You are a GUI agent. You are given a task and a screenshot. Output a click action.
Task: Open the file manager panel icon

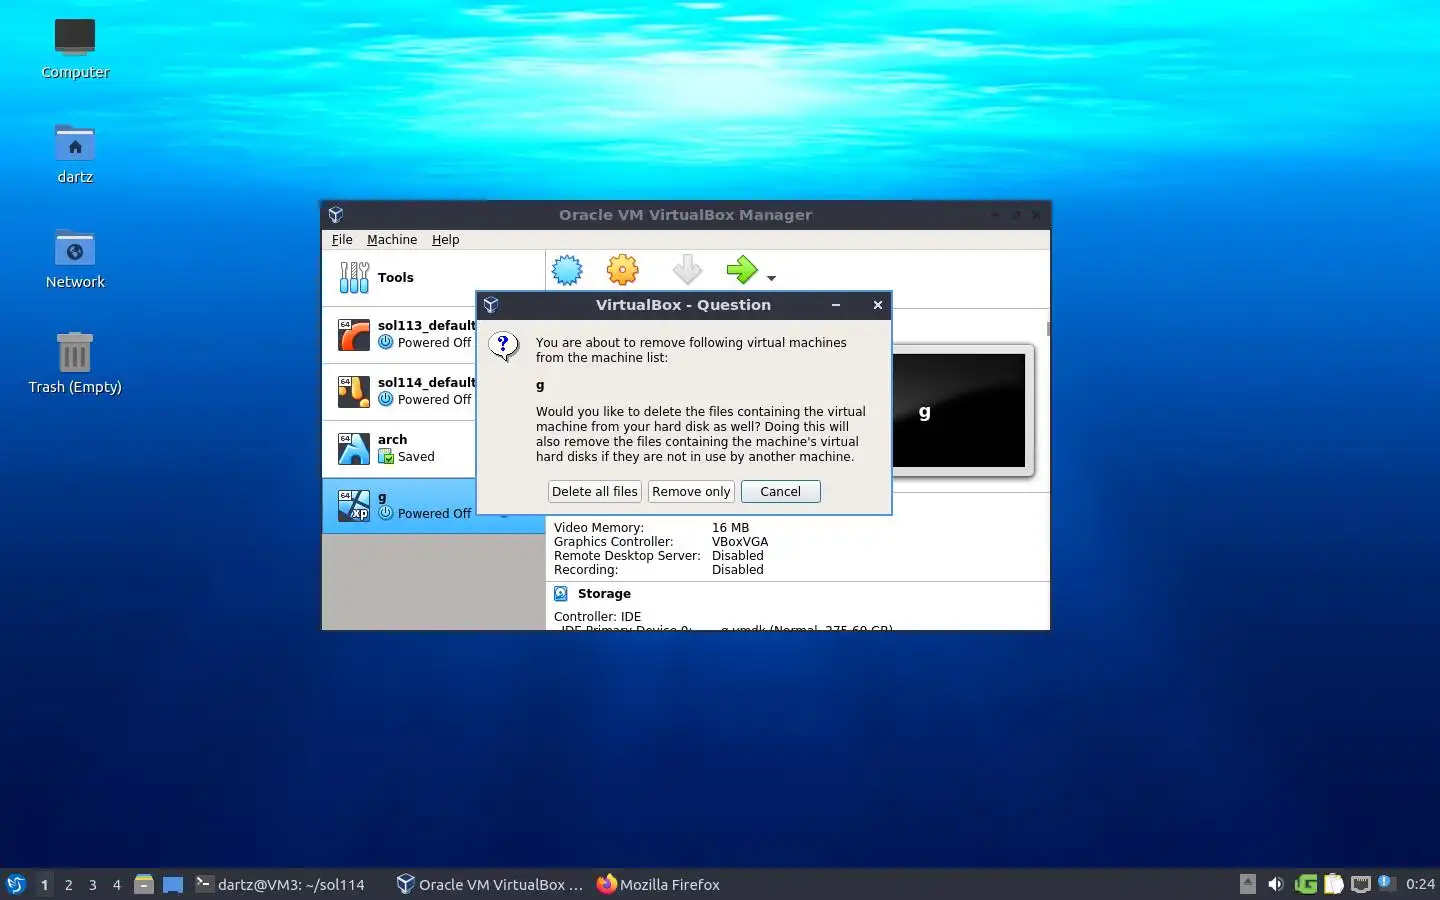pyautogui.click(x=144, y=884)
